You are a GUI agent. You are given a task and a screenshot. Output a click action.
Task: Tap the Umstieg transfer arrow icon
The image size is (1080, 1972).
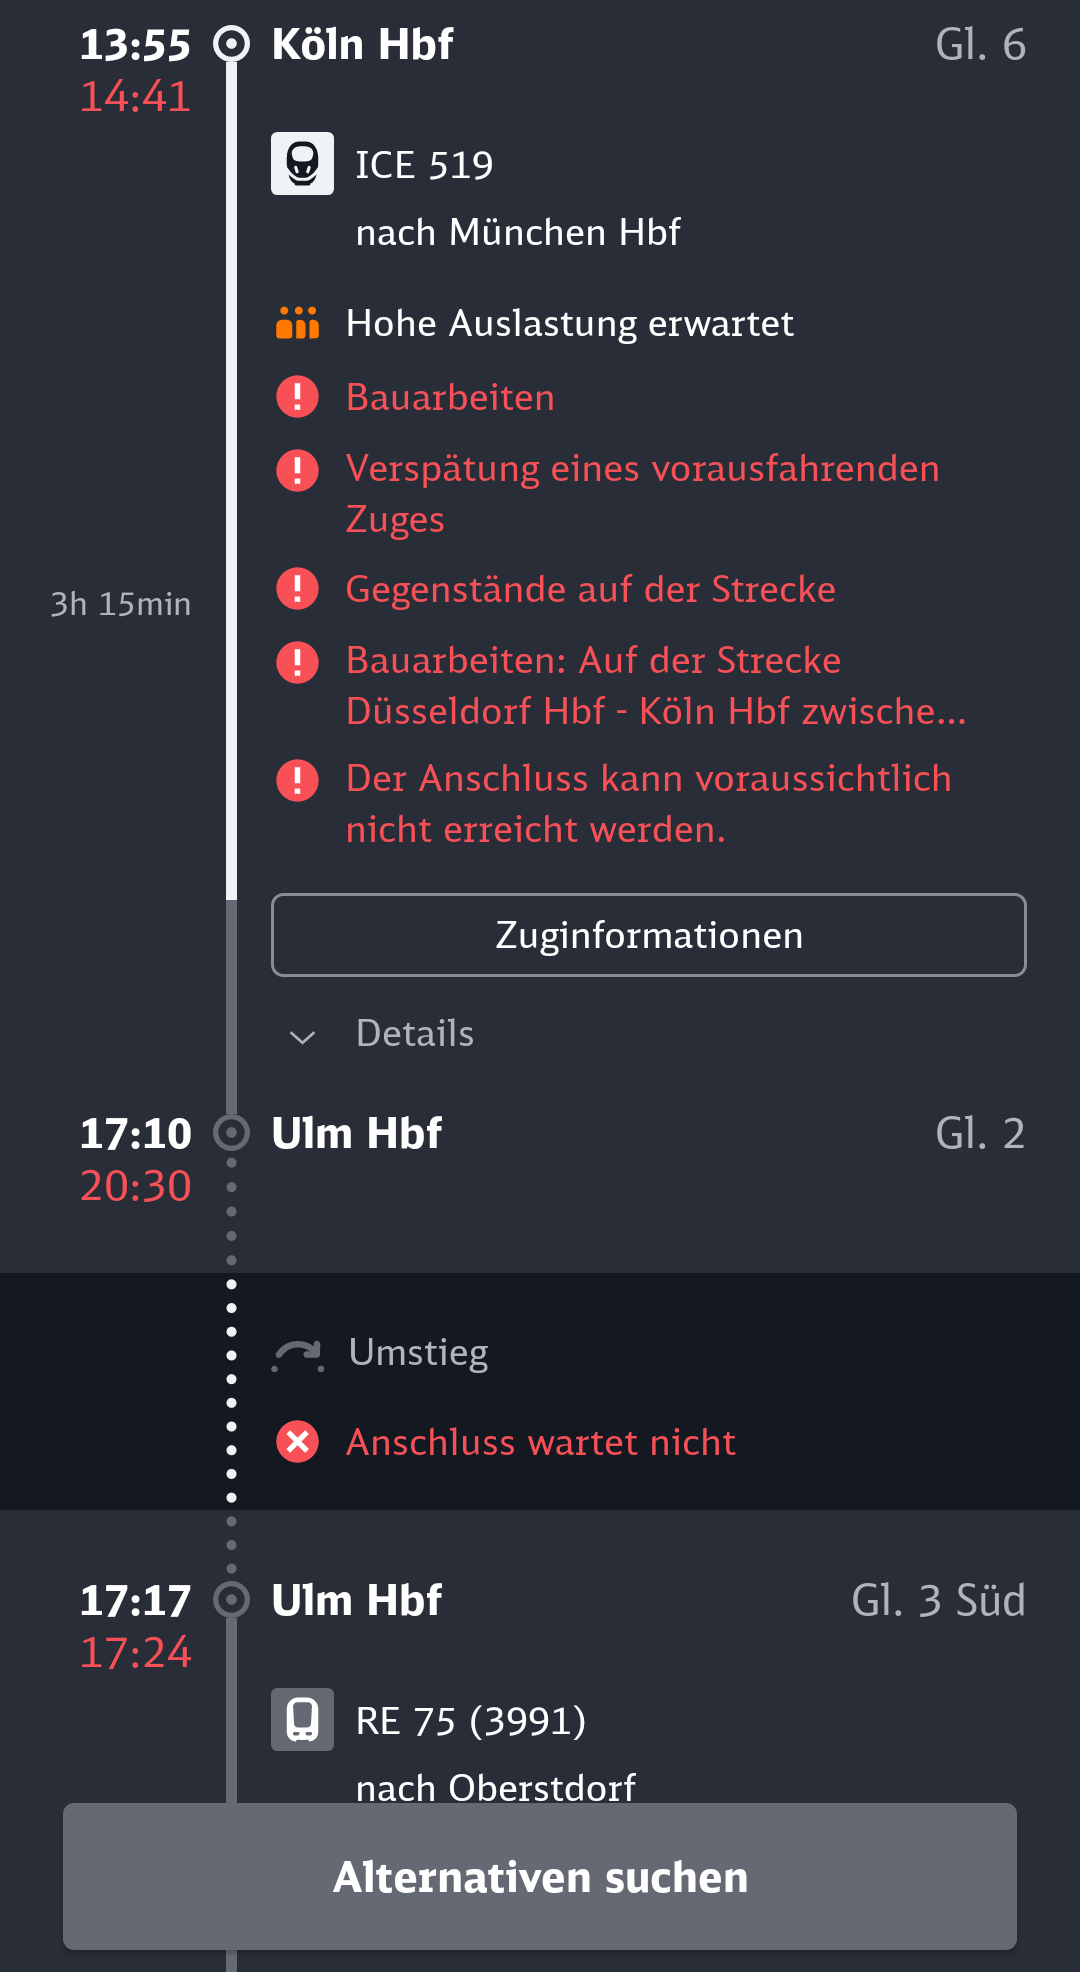click(297, 1354)
